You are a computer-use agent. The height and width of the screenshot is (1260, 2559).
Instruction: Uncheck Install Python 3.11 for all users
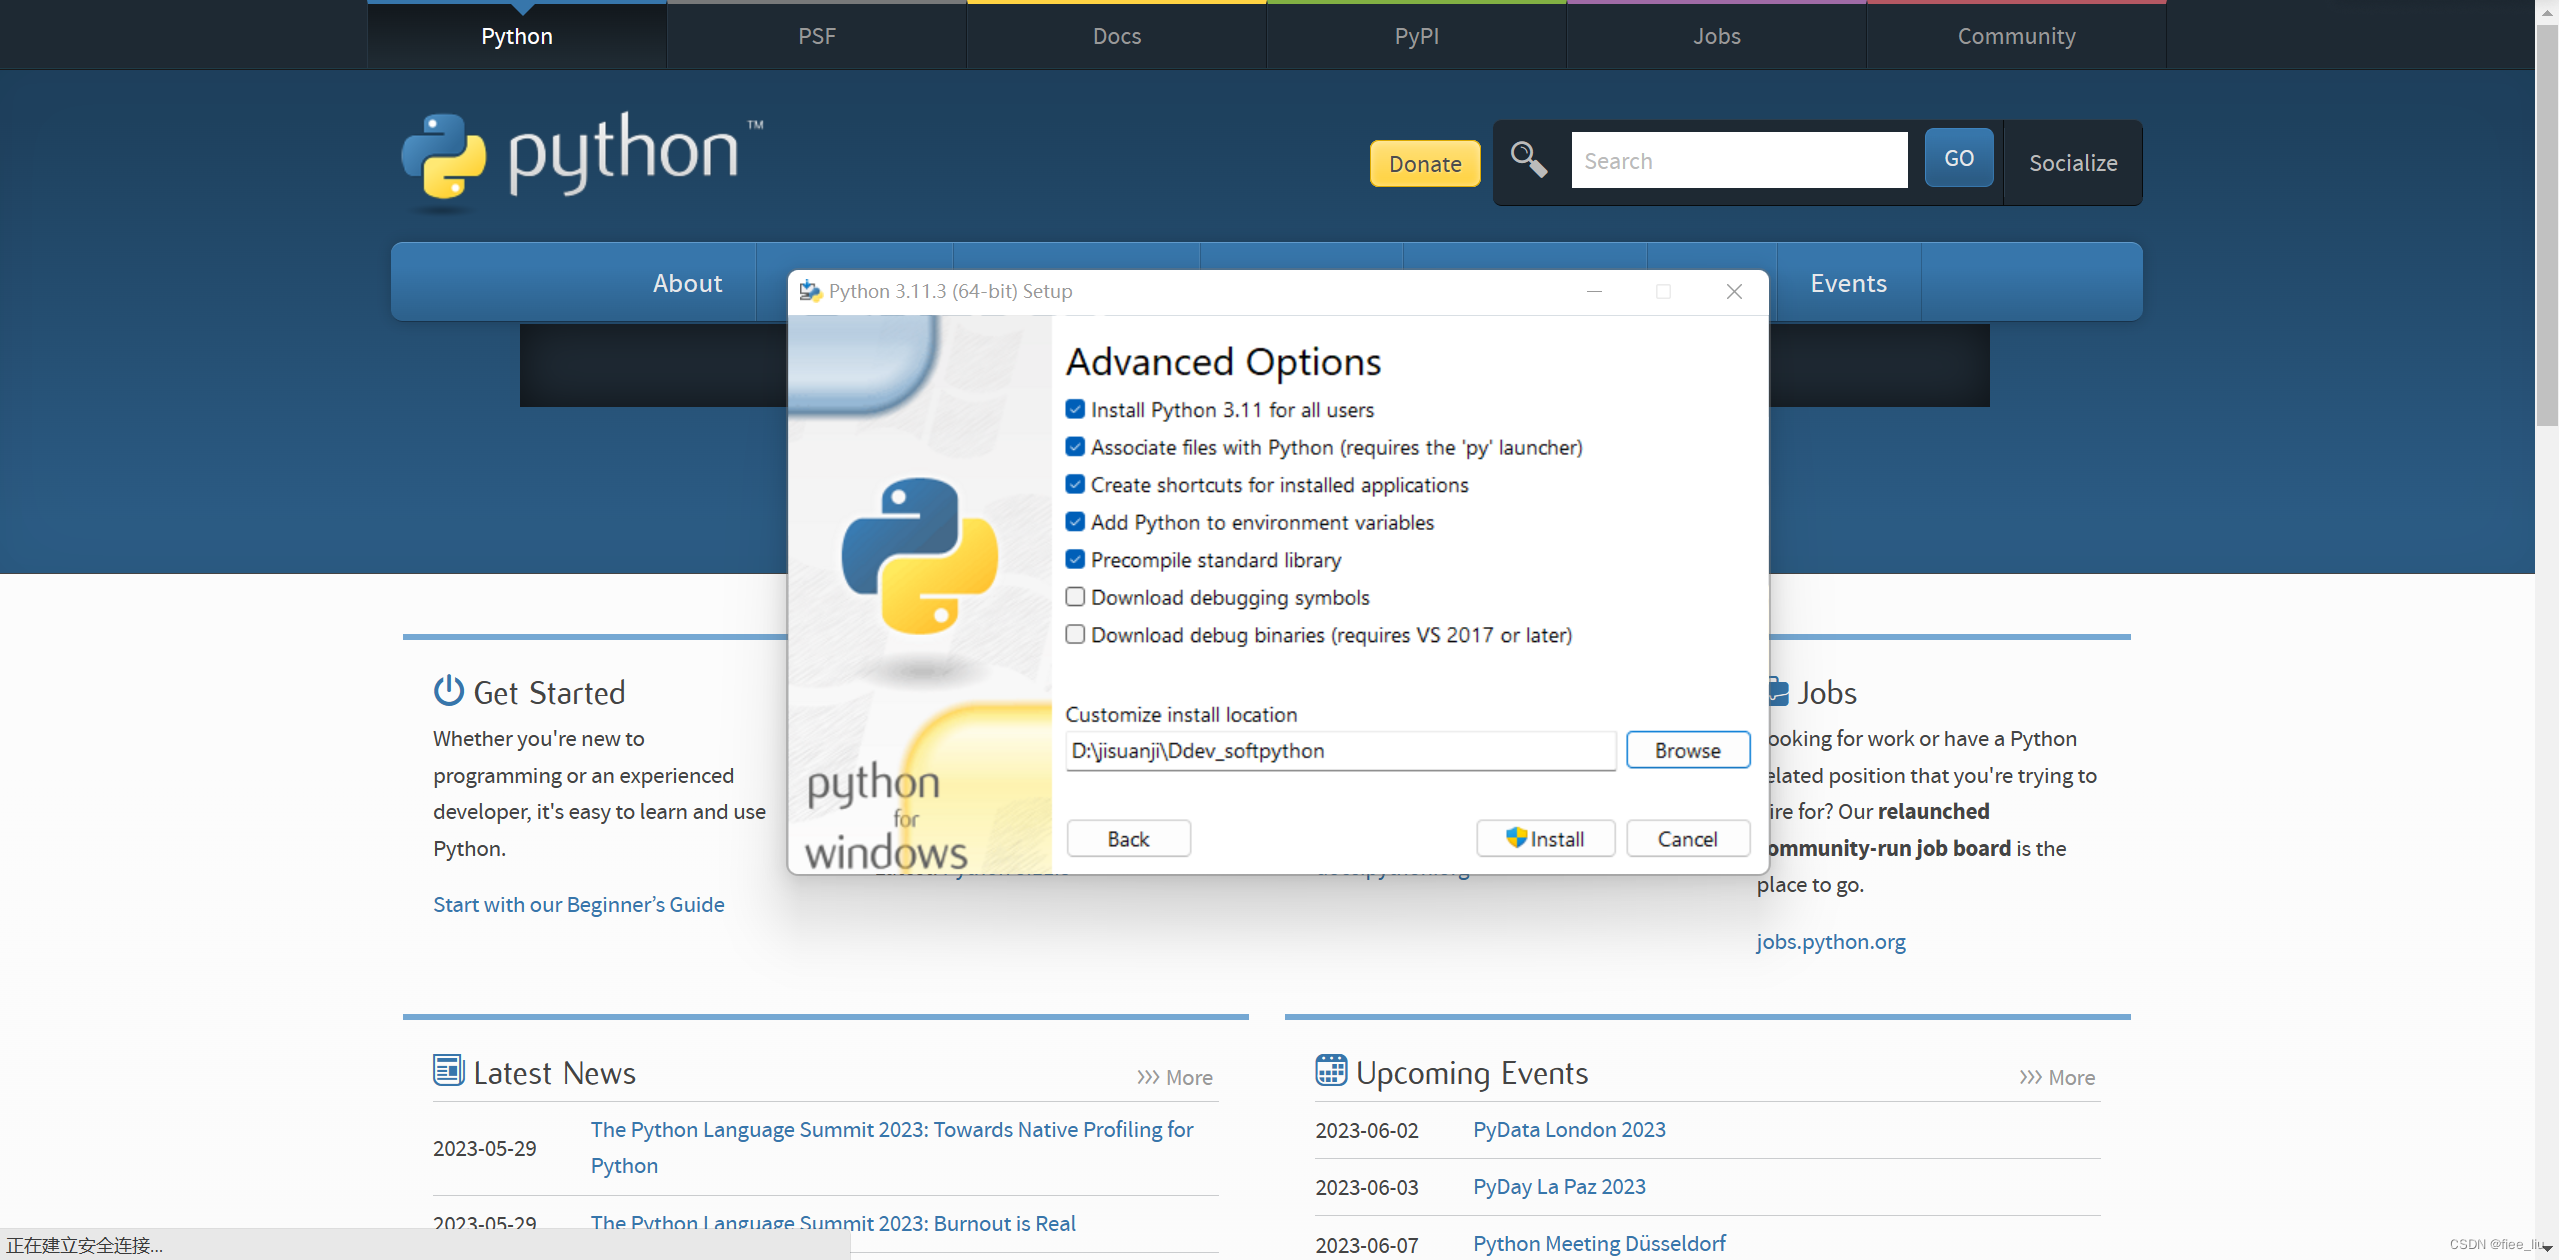click(1075, 409)
